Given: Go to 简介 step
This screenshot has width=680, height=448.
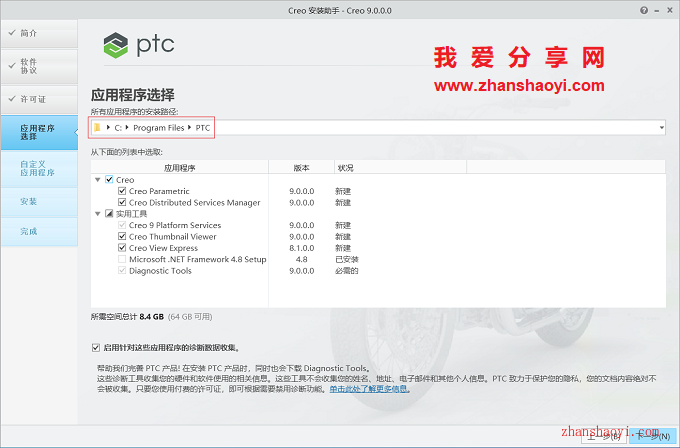Looking at the screenshot, I should (39, 33).
